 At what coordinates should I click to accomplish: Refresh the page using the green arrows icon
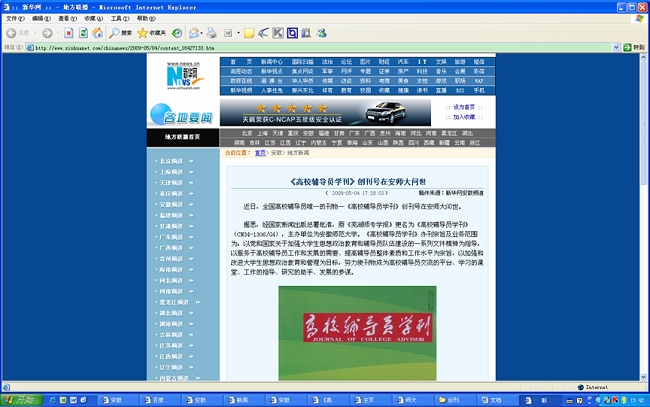point(83,33)
